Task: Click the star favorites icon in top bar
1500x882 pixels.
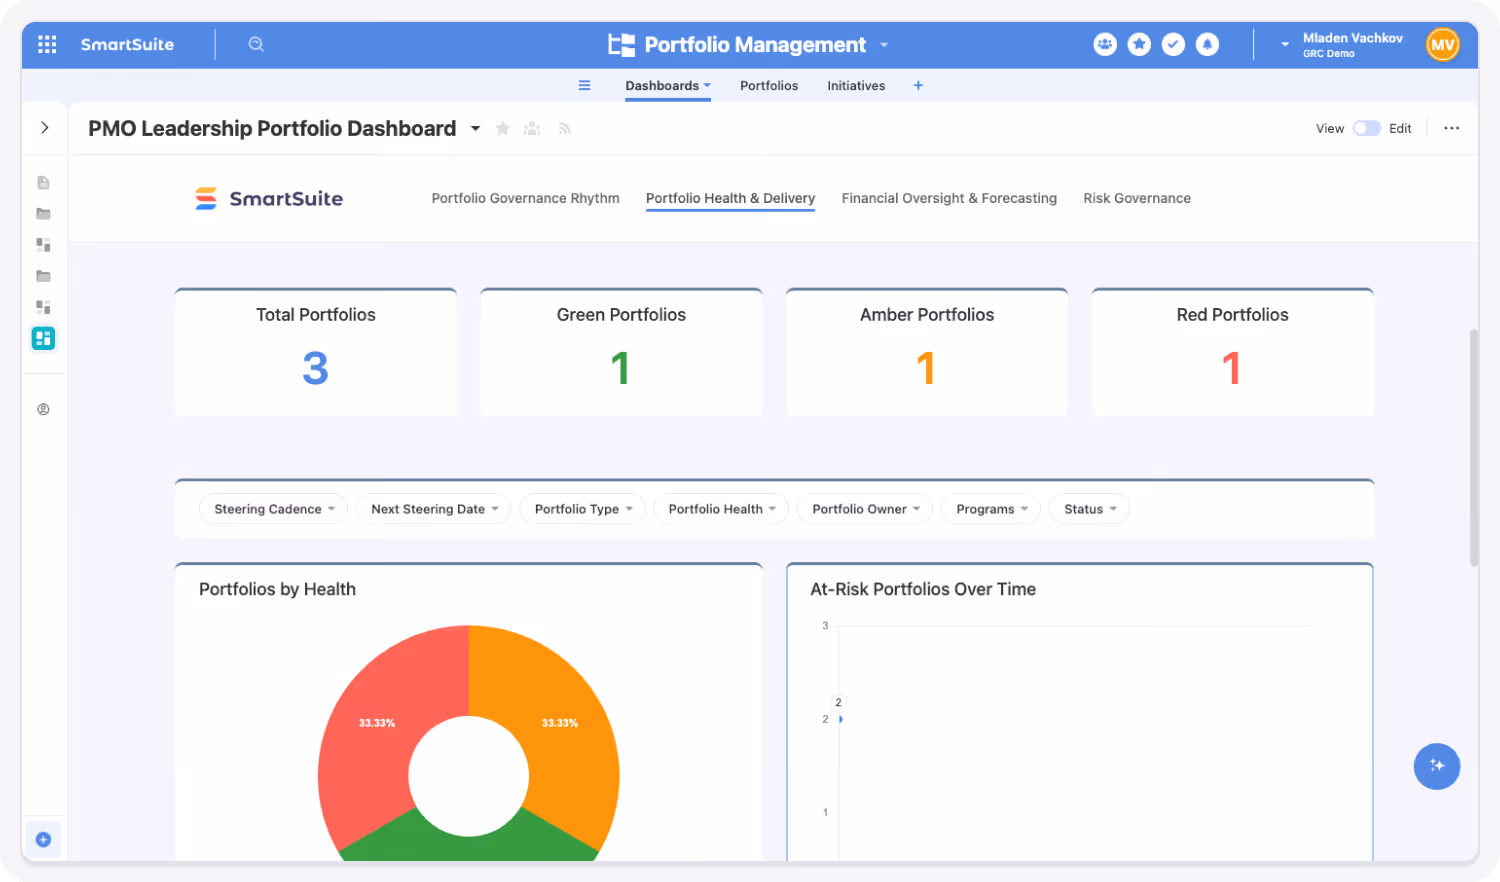Action: coord(1139,44)
